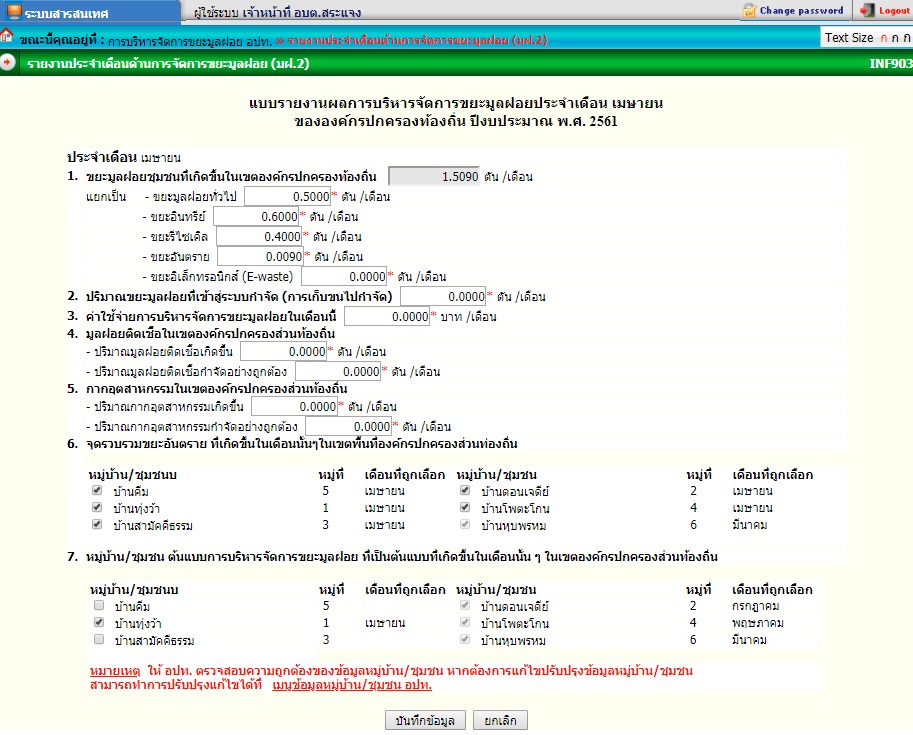This screenshot has width=913, height=735.
Task: Edit the ขยะอินทรีย์ field 0.6000
Action: pos(256,216)
